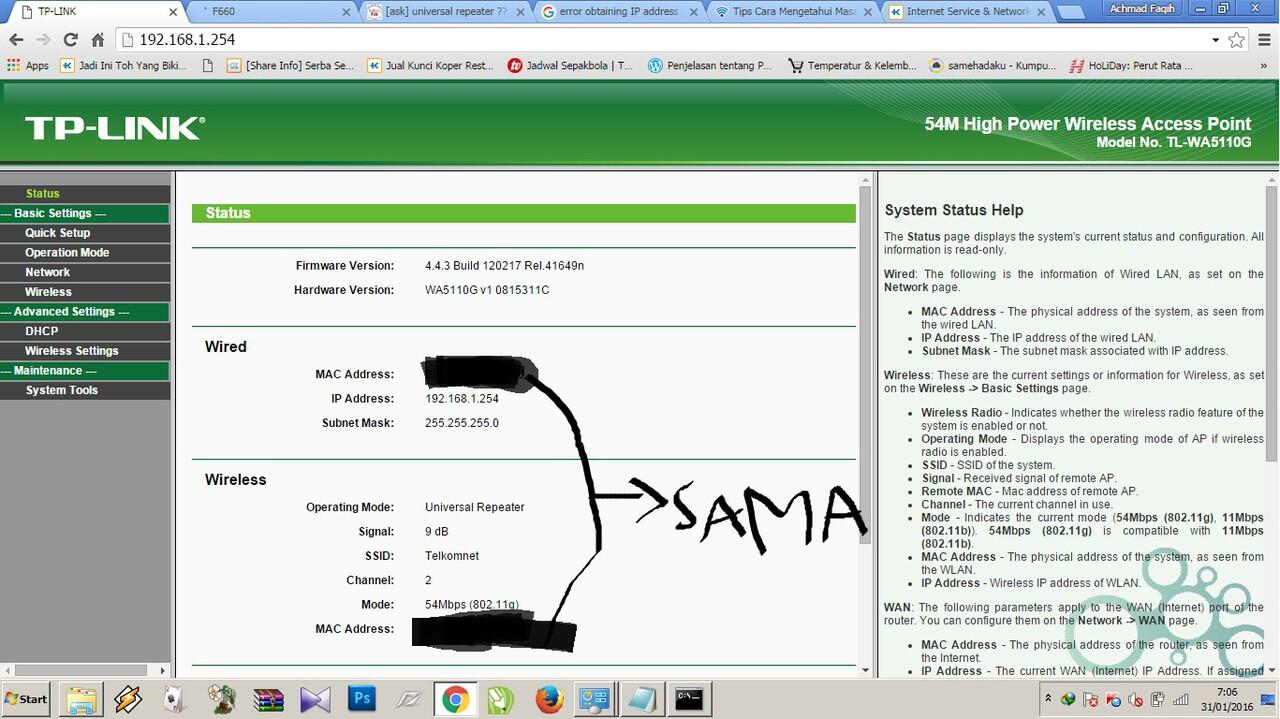This screenshot has height=719, width=1280.
Task: Click the Achmad Faqih profile button
Action: click(1142, 9)
